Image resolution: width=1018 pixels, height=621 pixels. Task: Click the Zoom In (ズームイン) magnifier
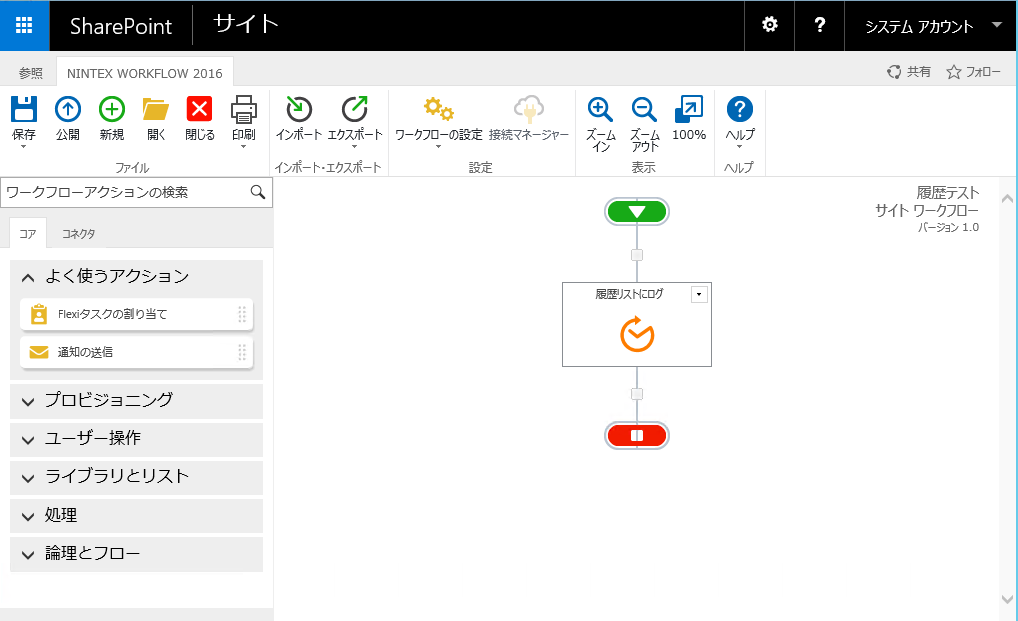pos(600,110)
